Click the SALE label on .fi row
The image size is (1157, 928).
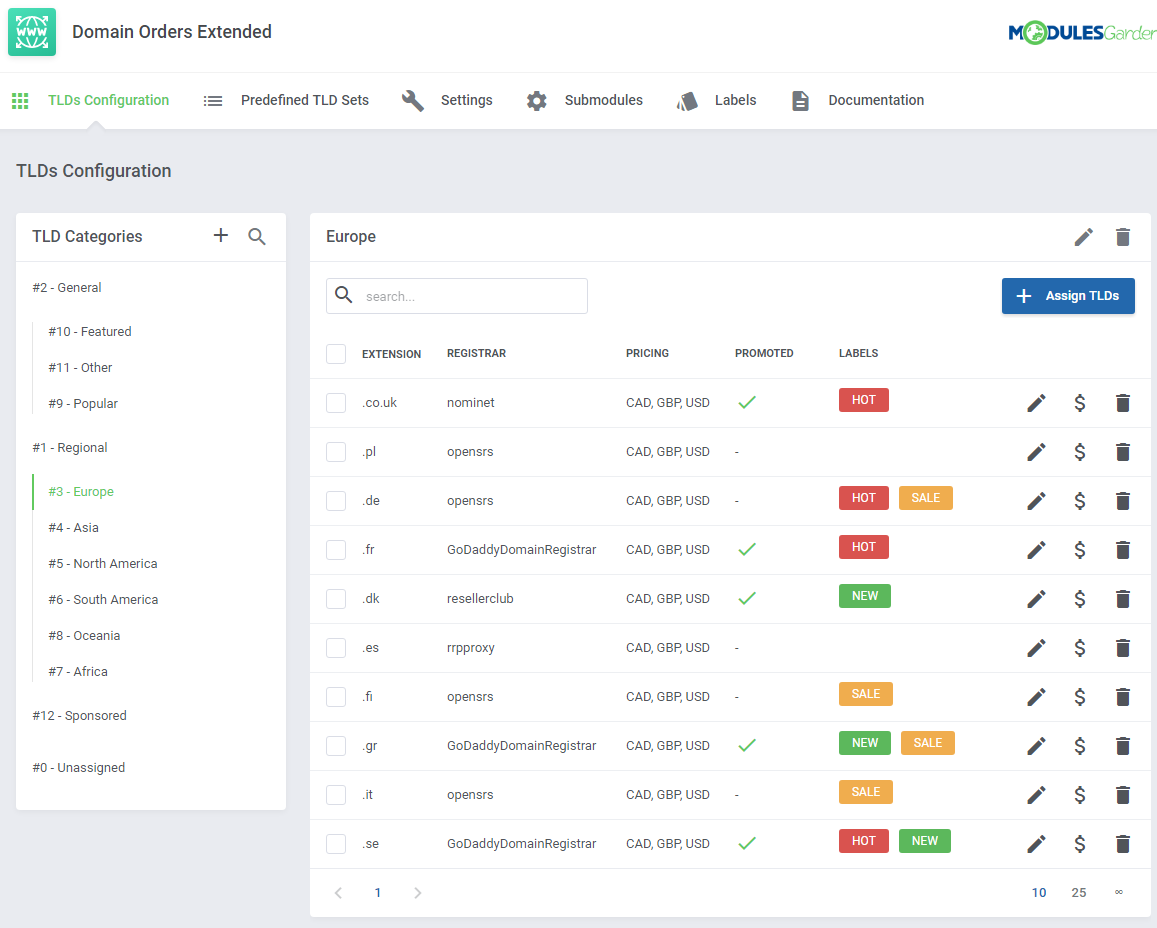pos(866,694)
